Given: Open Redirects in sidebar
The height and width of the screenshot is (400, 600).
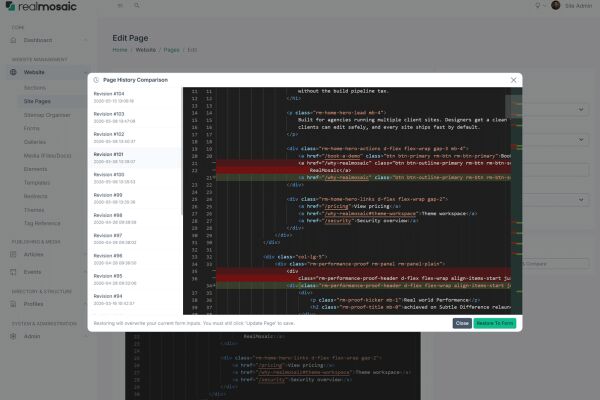Looking at the screenshot, I should 36,196.
